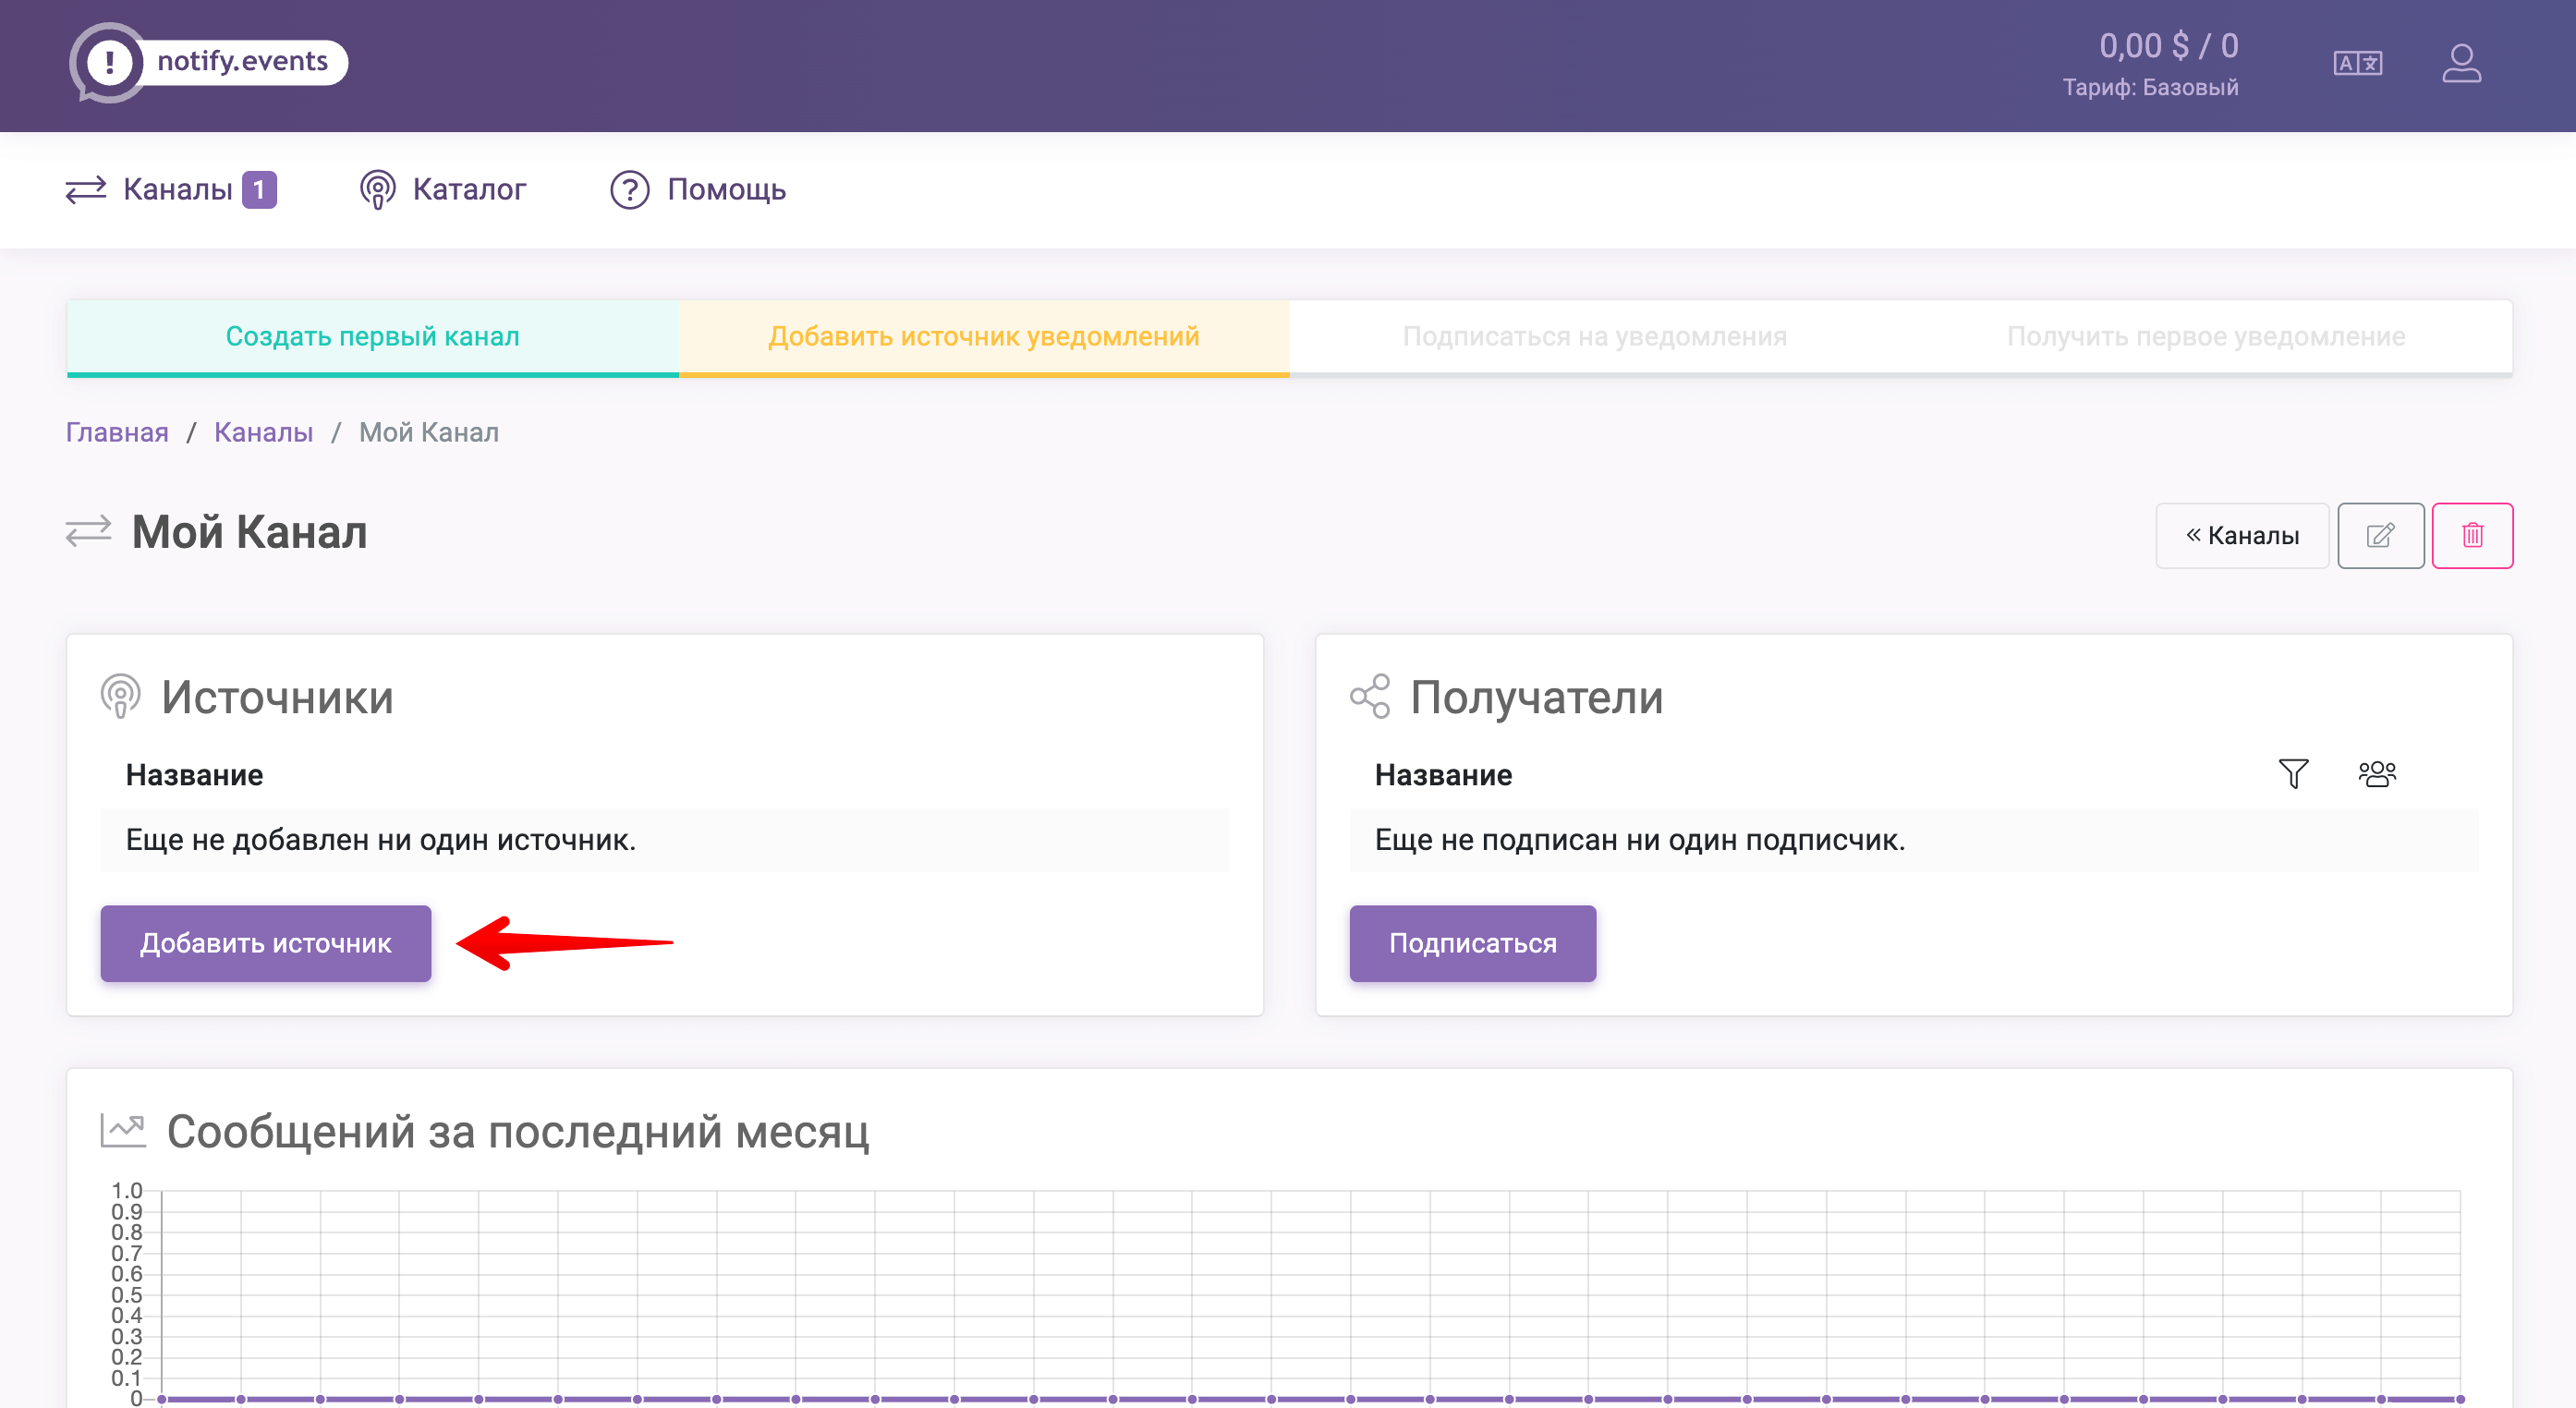Select the Создать первый канал tab
This screenshot has width=2576, height=1408.
click(x=372, y=336)
